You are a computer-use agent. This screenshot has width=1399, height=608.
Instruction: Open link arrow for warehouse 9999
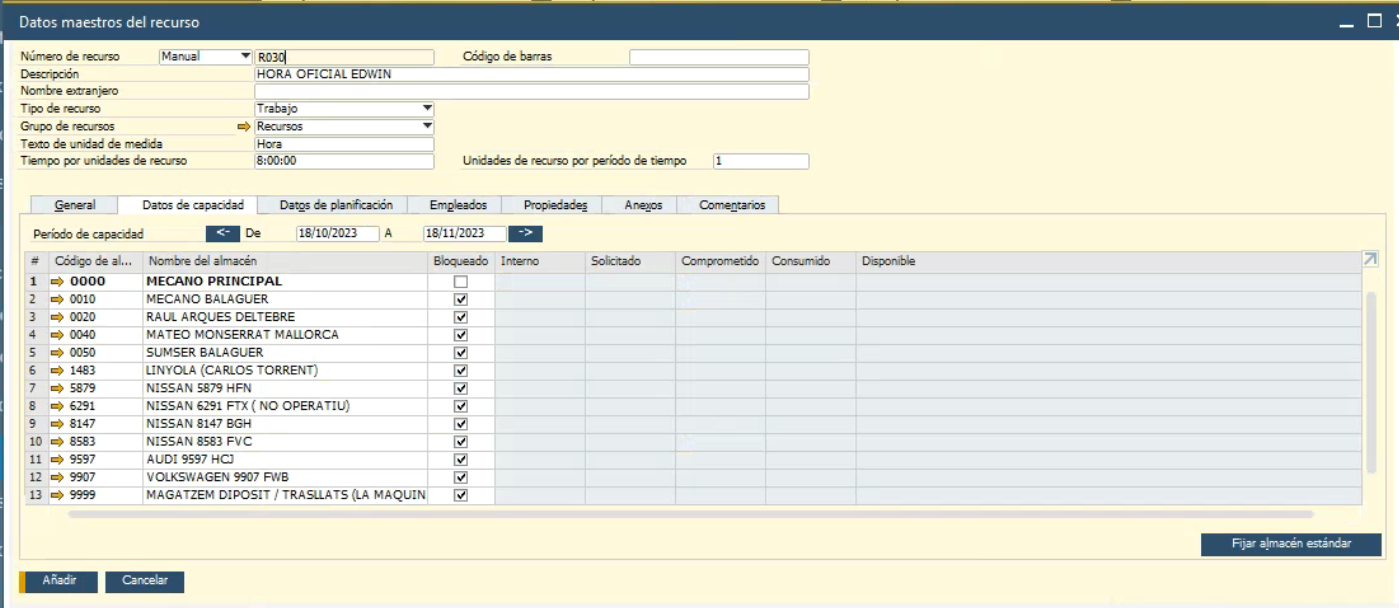[57, 495]
